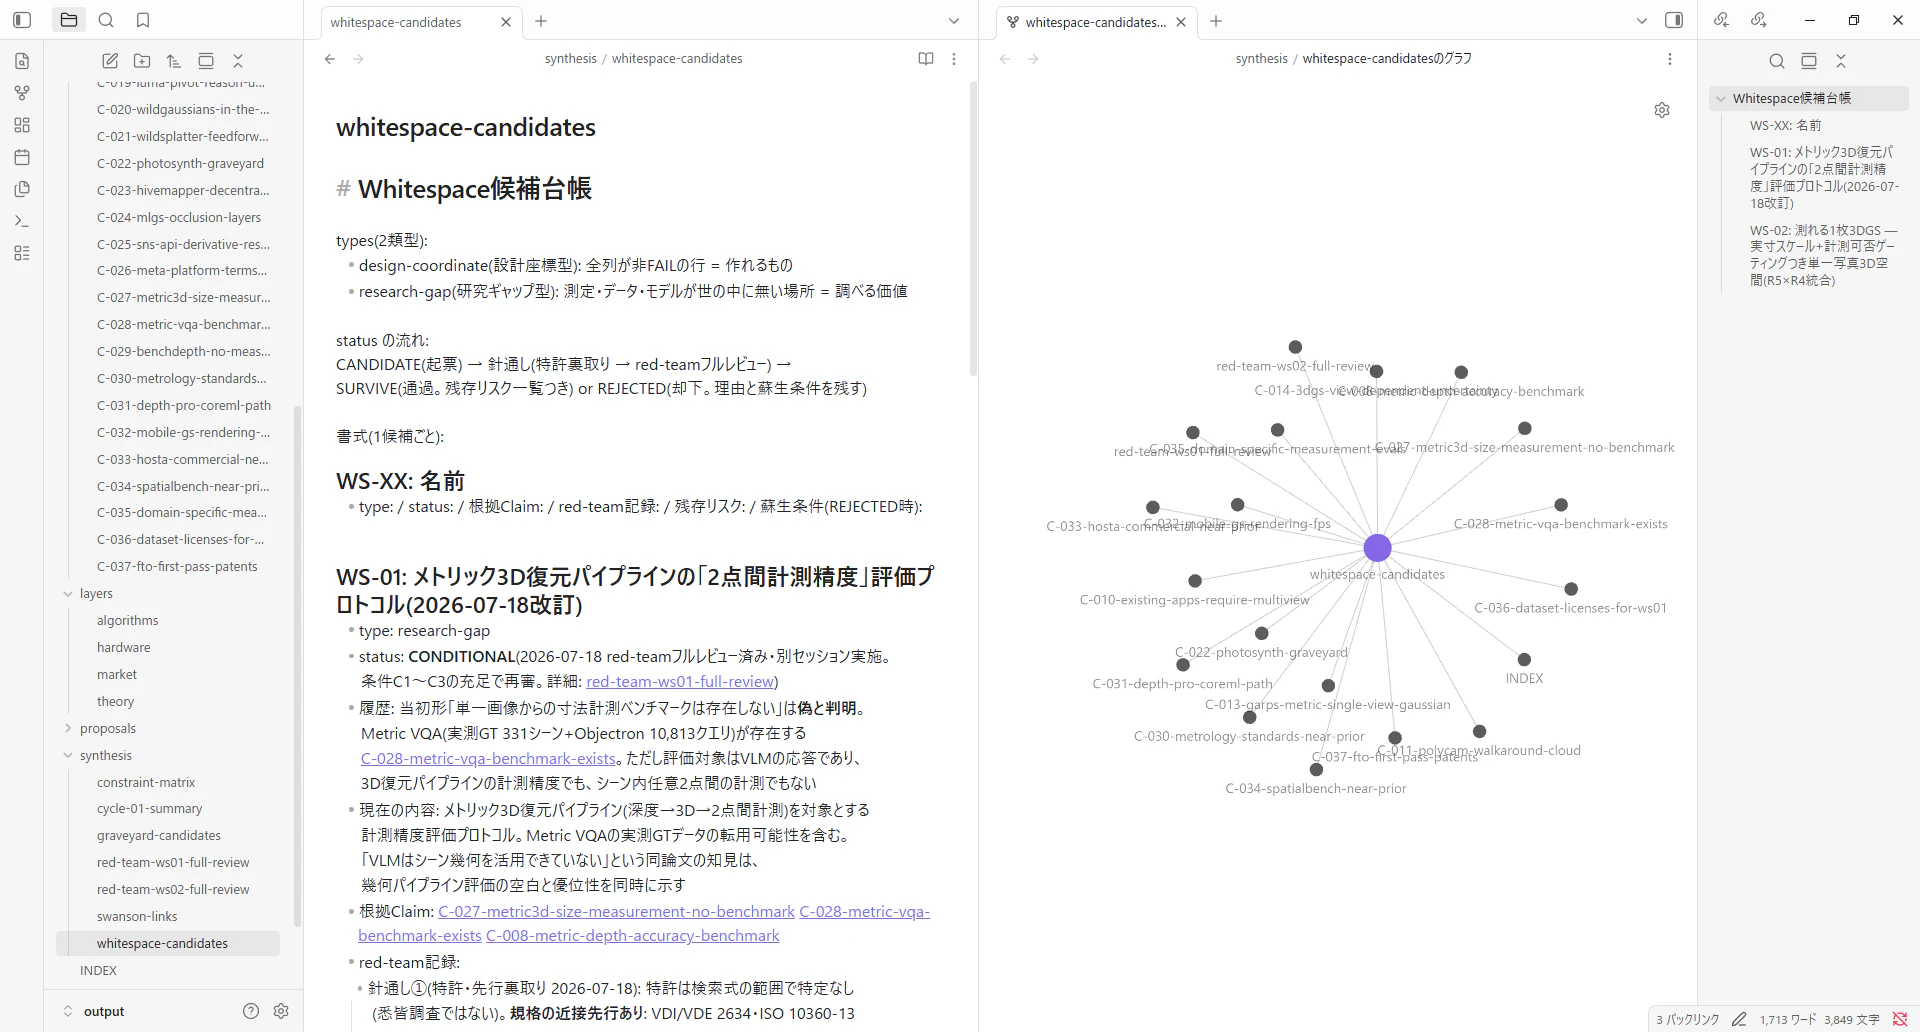Collapse the right sidebar
The height and width of the screenshot is (1032, 1920).
[1674, 20]
